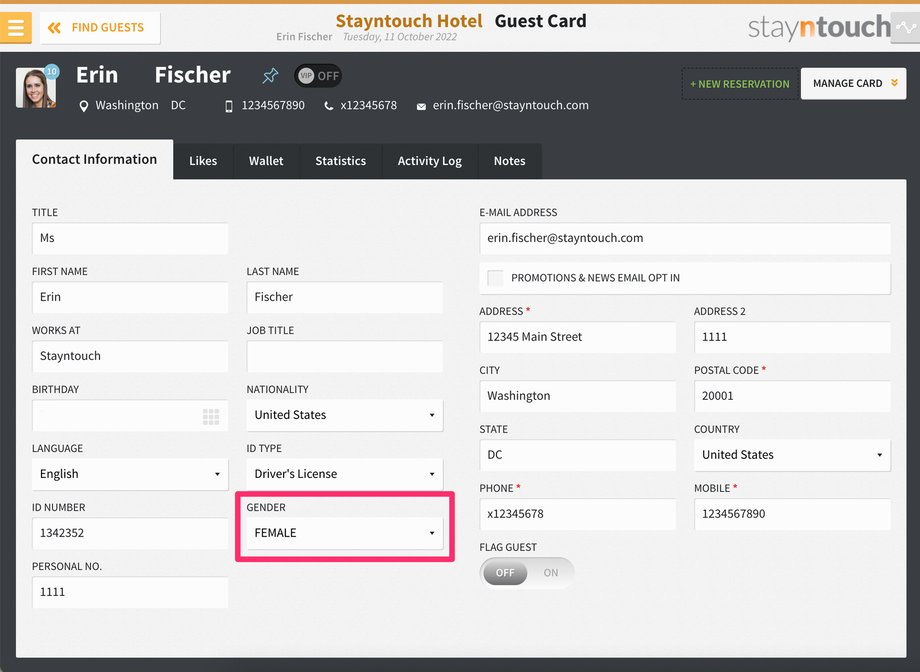Open the Country dropdown
This screenshot has height=672, width=920.
coord(792,455)
